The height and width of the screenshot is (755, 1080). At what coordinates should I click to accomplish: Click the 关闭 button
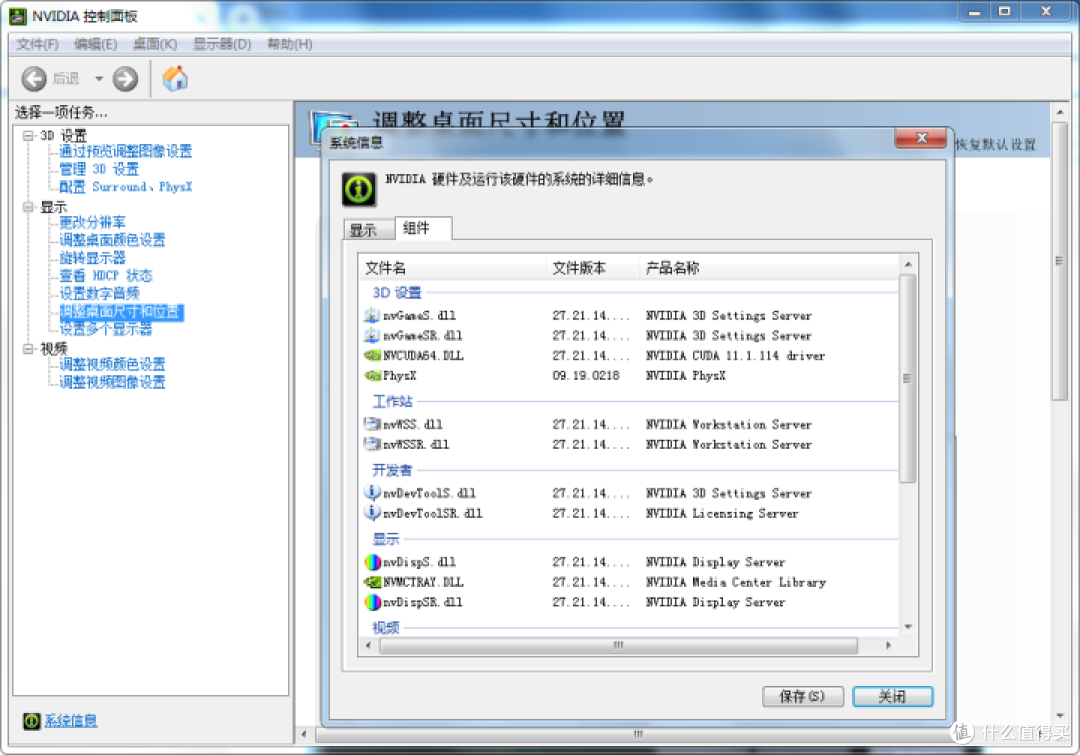click(x=893, y=696)
